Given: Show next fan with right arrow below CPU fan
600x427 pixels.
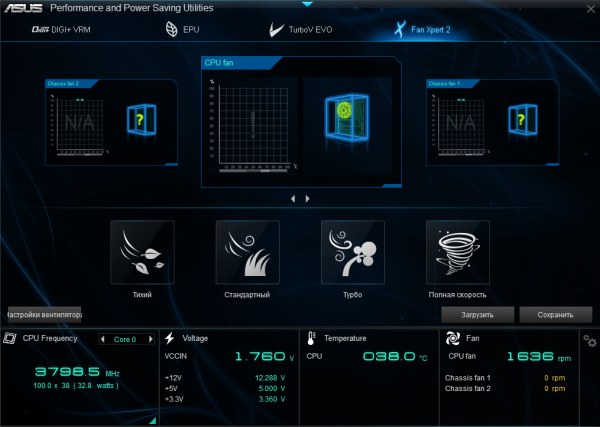Looking at the screenshot, I should (307, 199).
